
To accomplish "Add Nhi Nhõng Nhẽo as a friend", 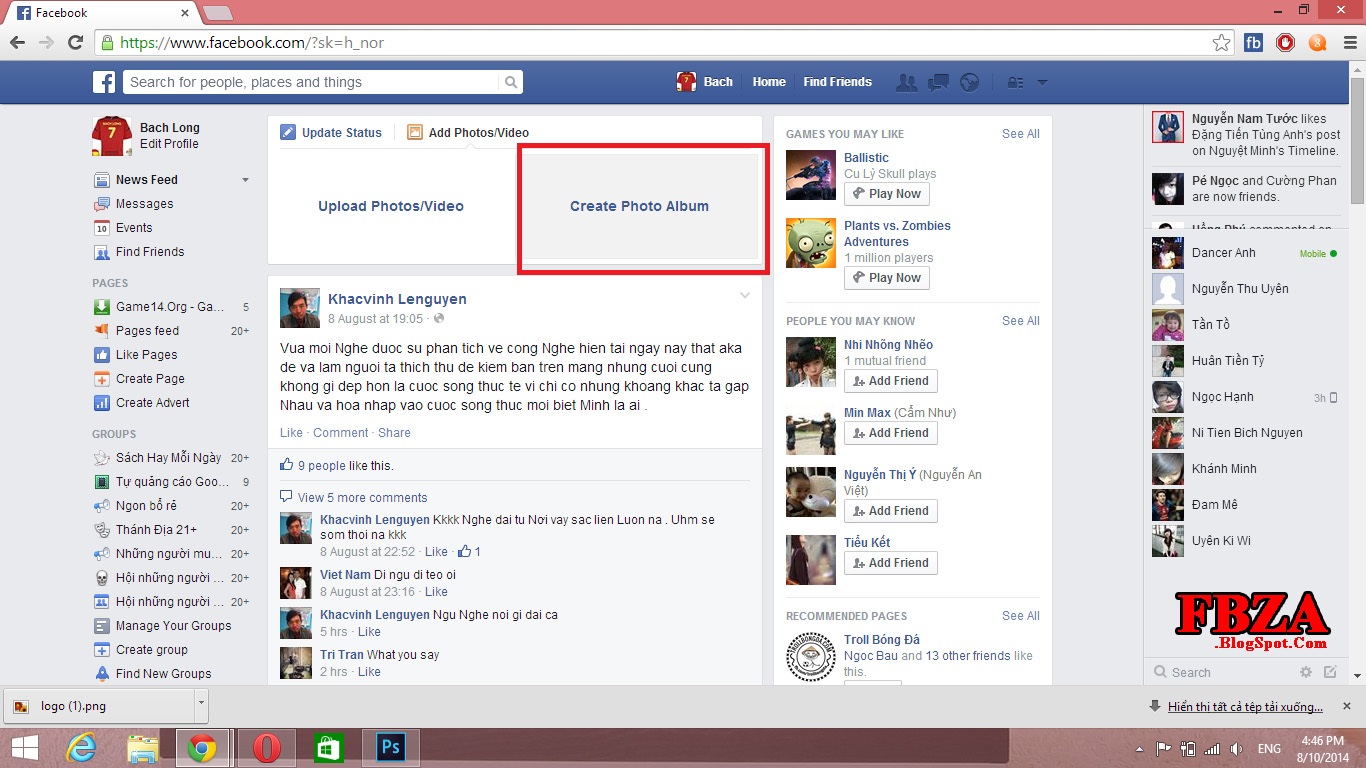I will tap(890, 381).
